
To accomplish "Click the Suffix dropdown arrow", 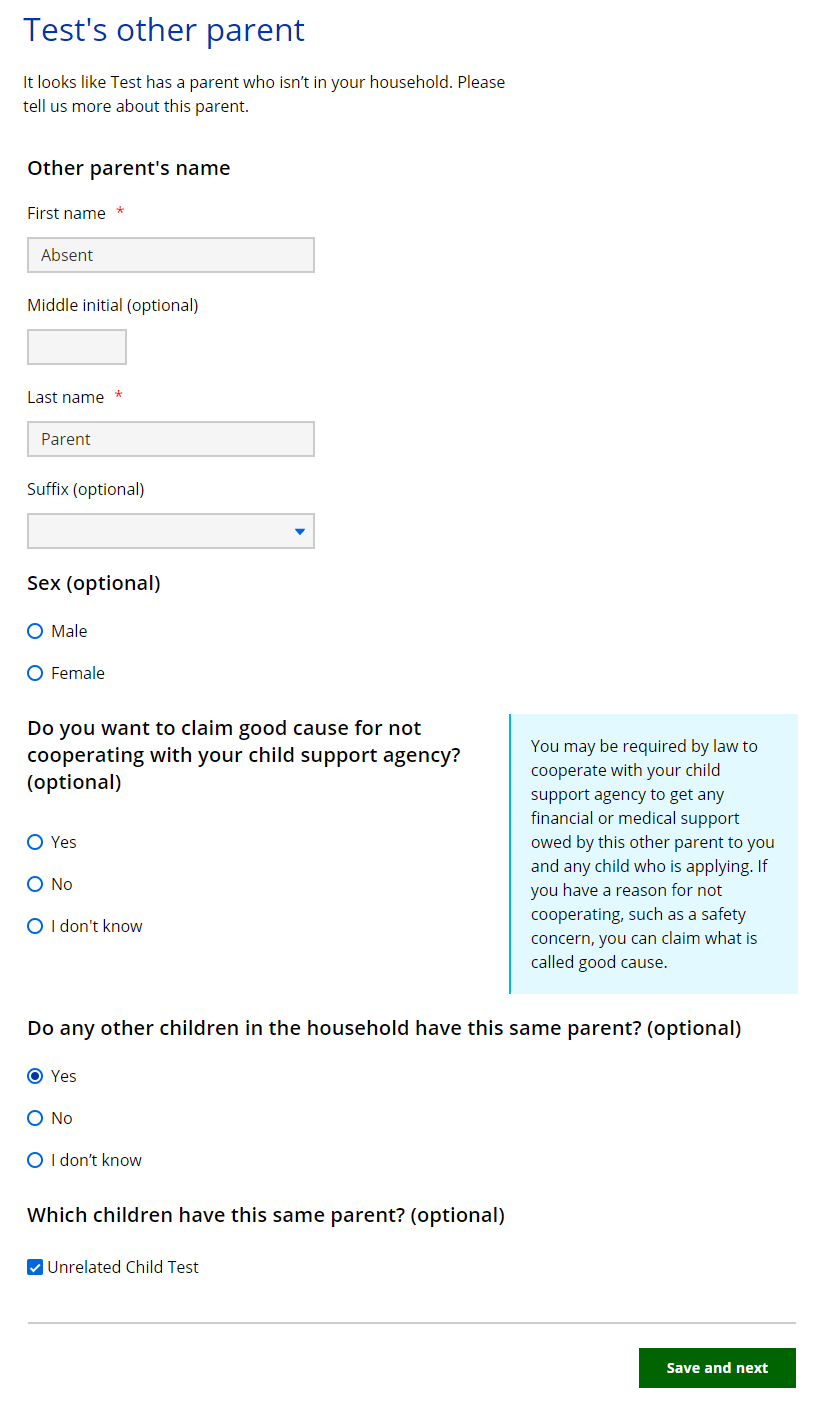I will coord(299,532).
